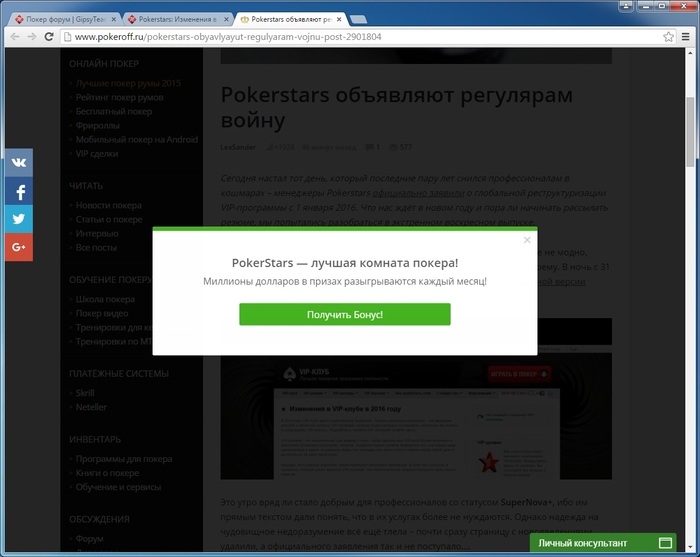Open Статьи о покере link
This screenshot has height=557, width=700.
109,219
